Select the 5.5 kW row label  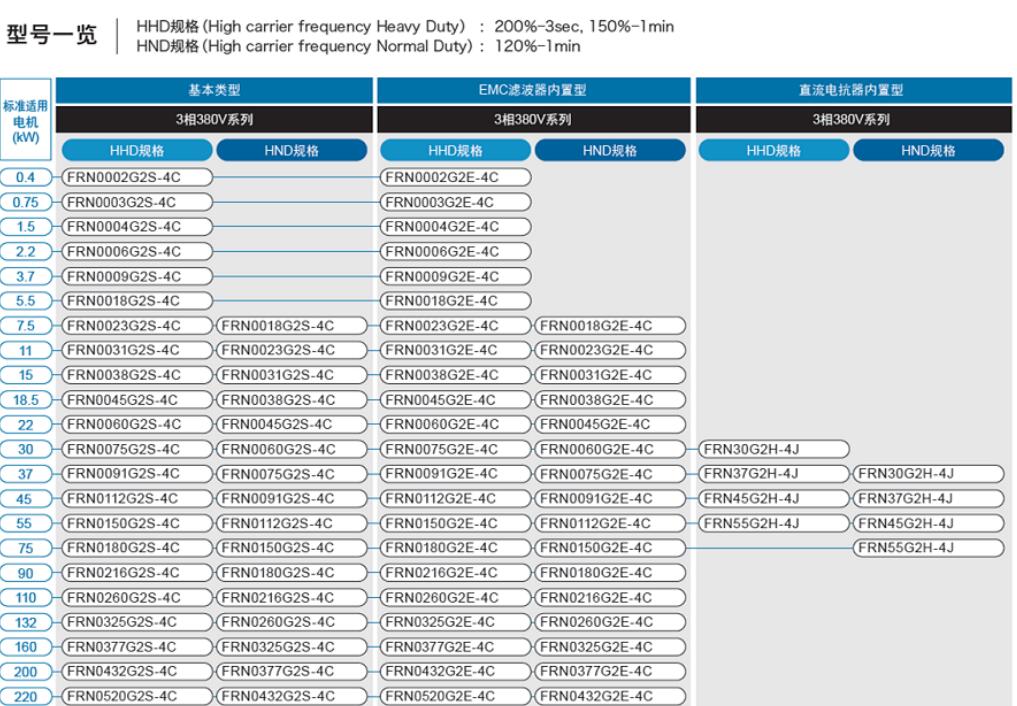click(25, 301)
